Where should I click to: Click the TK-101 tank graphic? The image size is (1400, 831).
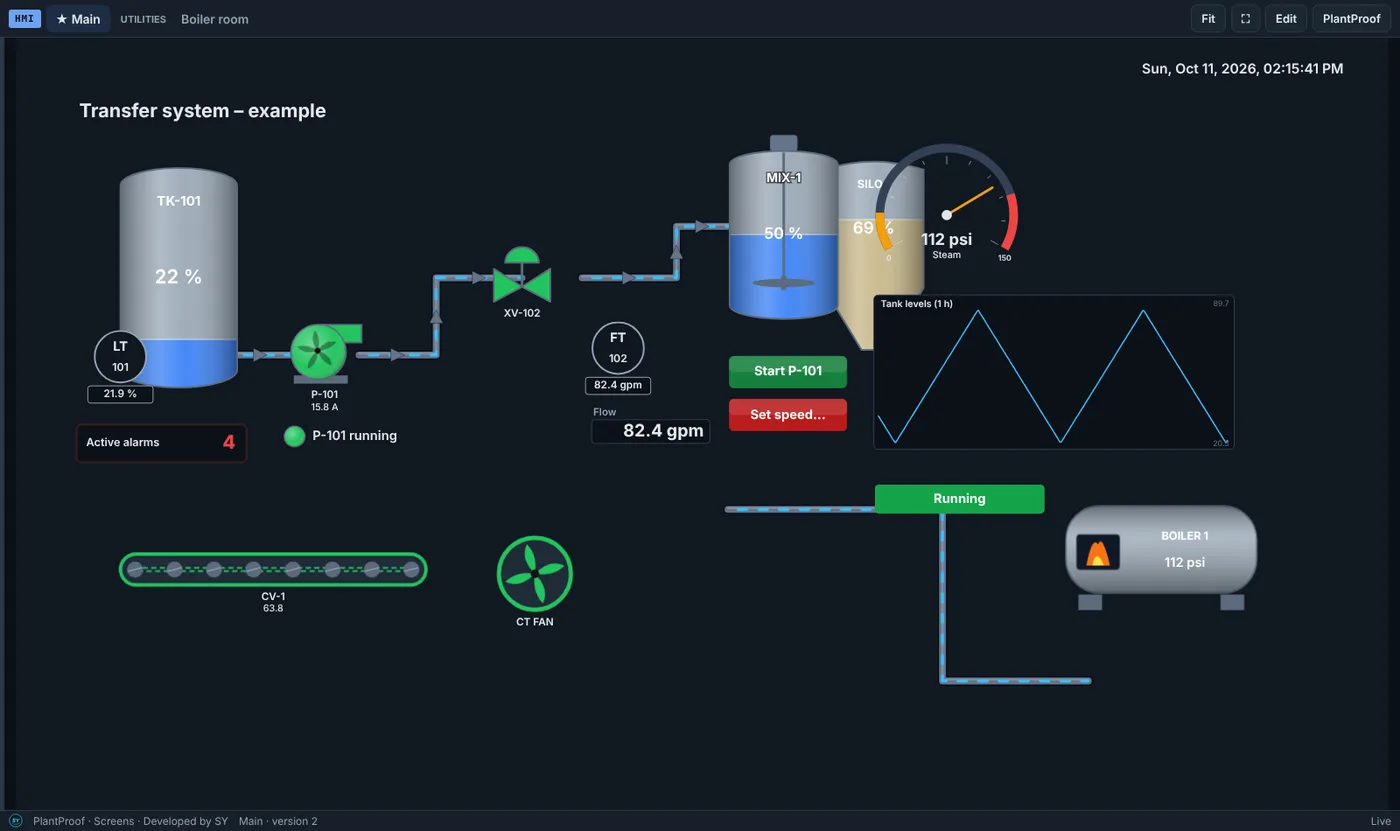pos(179,277)
